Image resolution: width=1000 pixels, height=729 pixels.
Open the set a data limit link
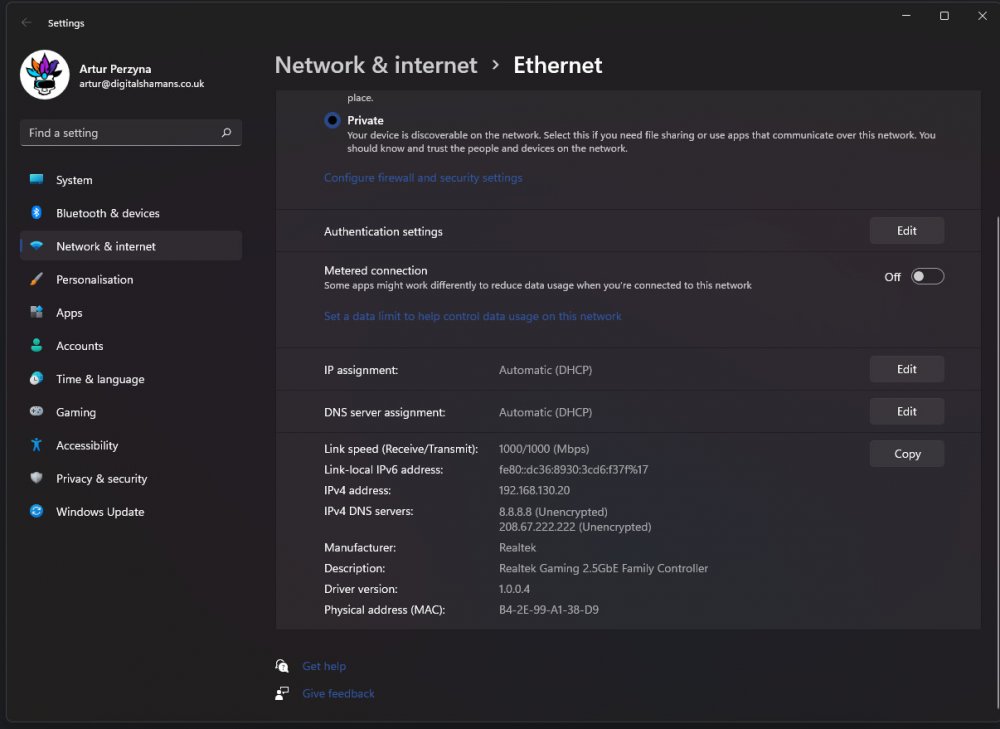(472, 316)
